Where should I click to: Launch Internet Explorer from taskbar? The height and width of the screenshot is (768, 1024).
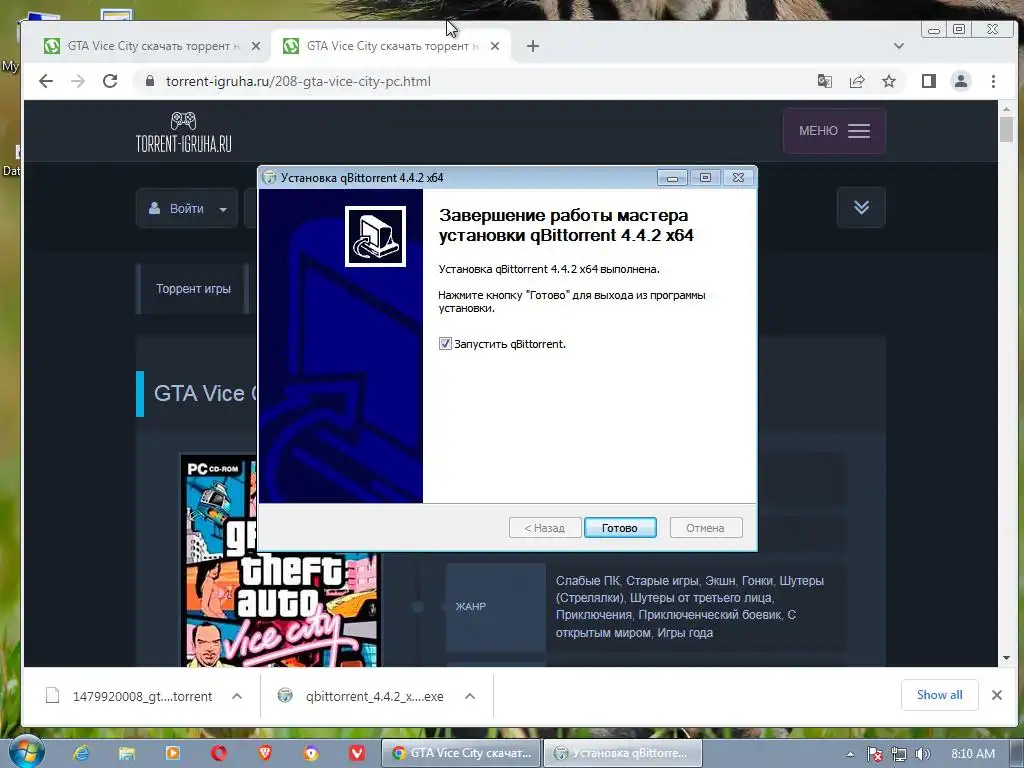pyautogui.click(x=81, y=753)
